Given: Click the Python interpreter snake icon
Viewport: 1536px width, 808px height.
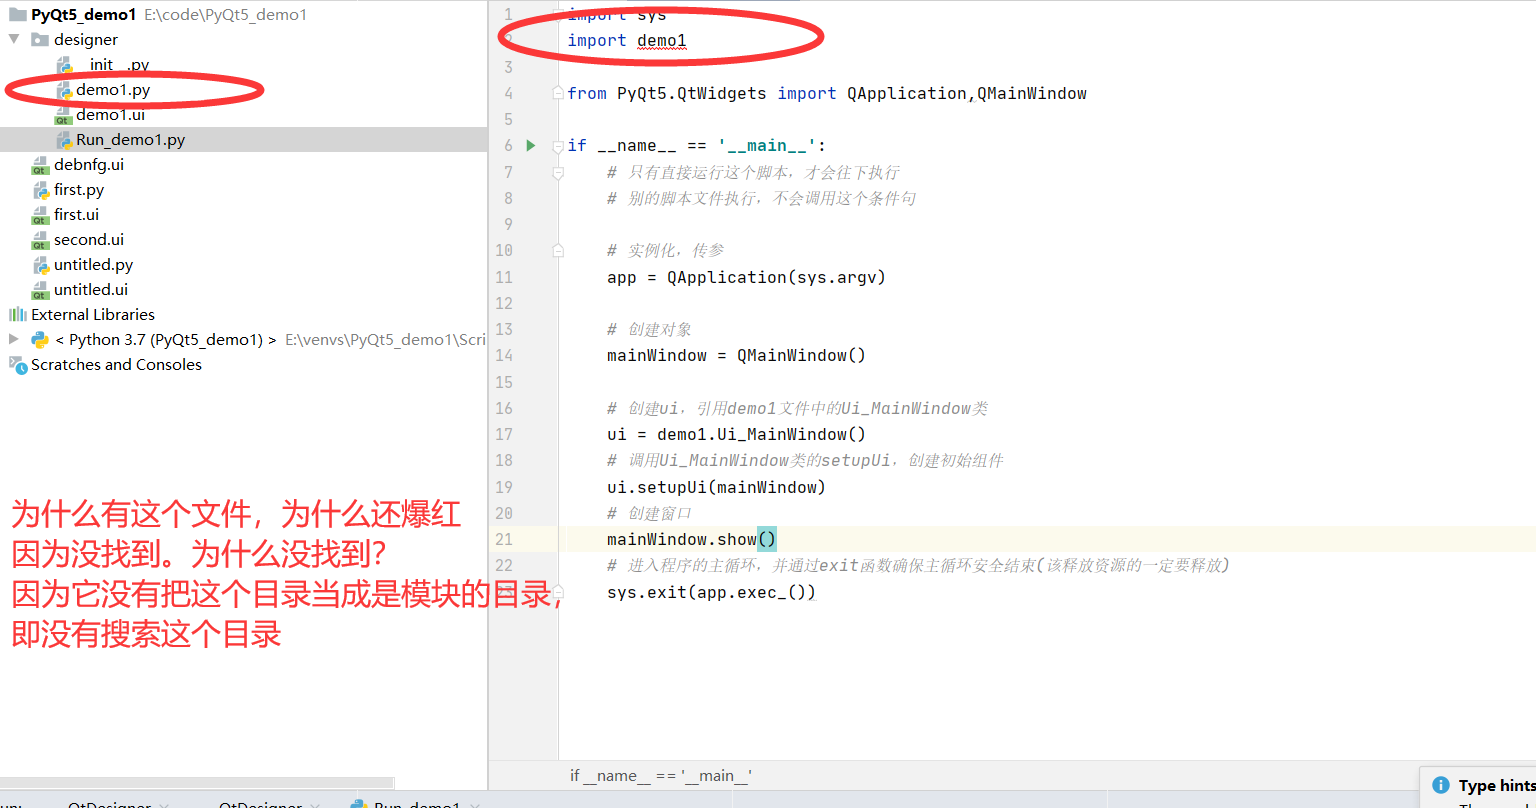Looking at the screenshot, I should 40,340.
